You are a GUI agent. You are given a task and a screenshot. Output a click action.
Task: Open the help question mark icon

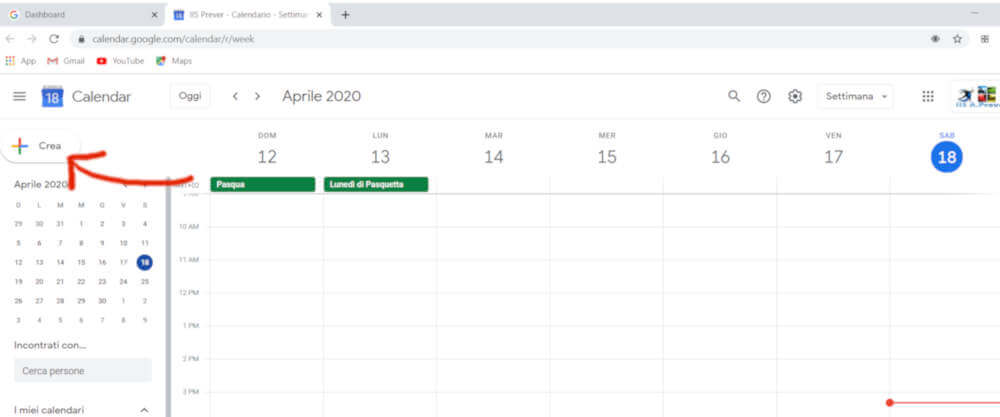coord(764,96)
